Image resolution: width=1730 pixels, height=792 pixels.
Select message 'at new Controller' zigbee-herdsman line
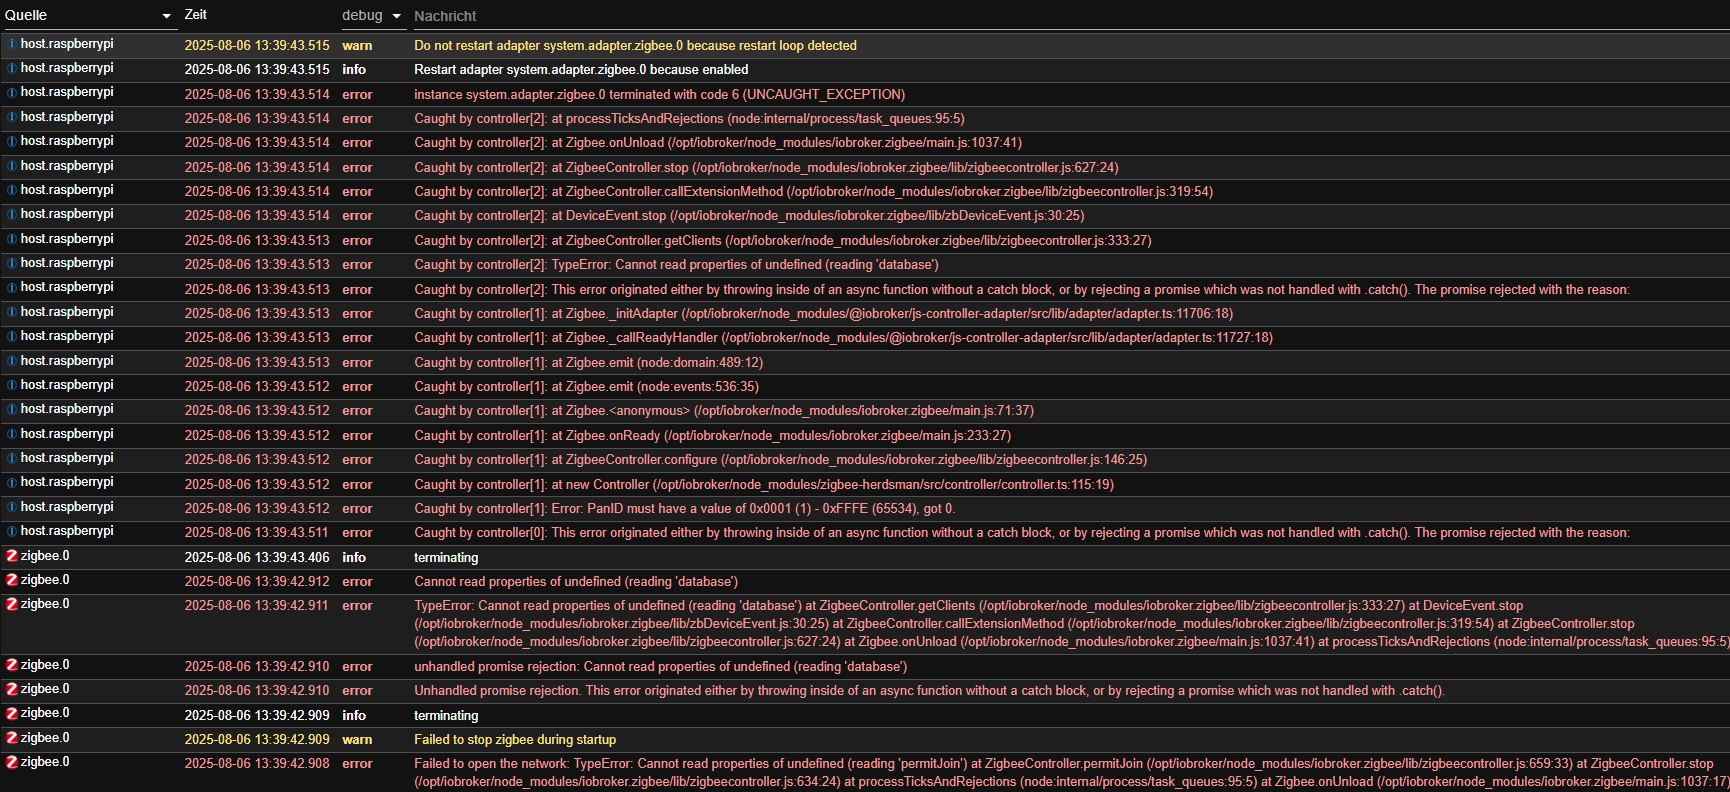764,484
